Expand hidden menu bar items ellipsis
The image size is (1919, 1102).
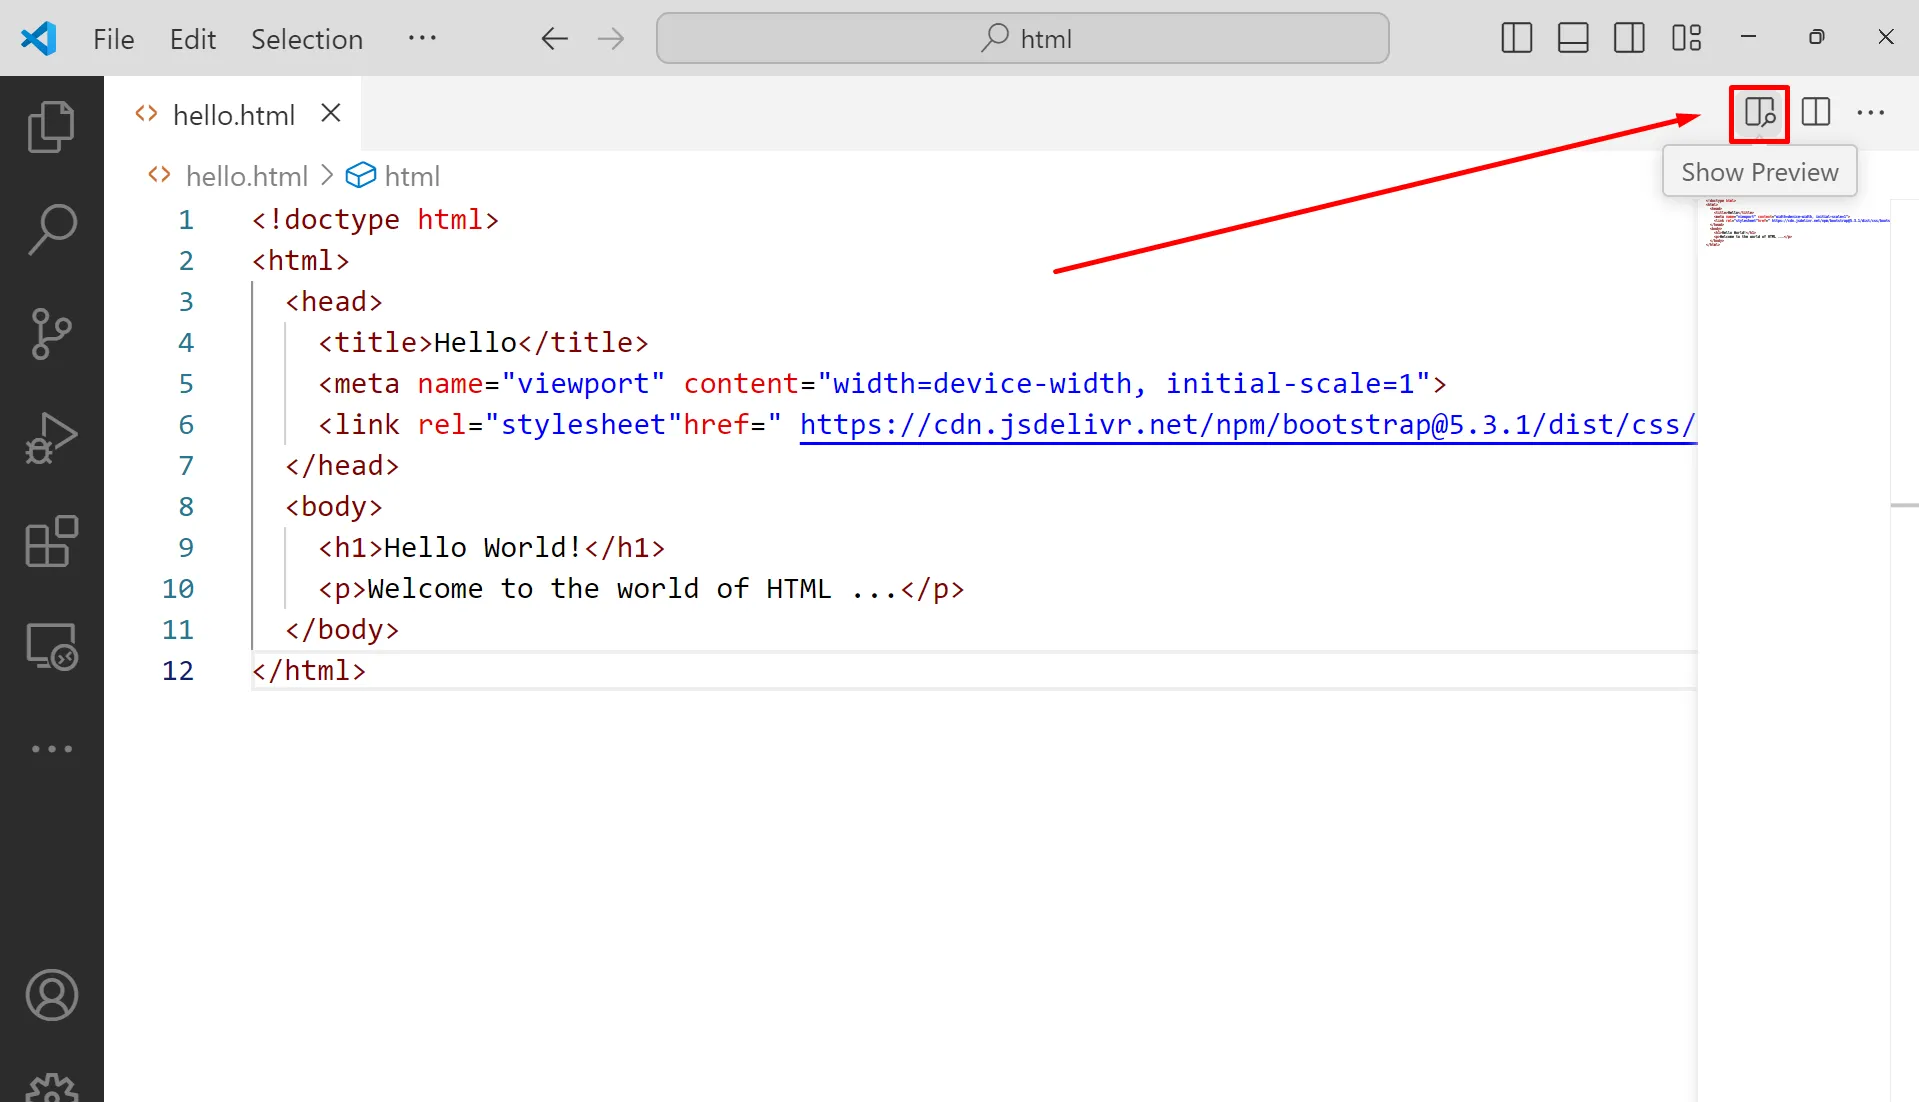click(422, 38)
